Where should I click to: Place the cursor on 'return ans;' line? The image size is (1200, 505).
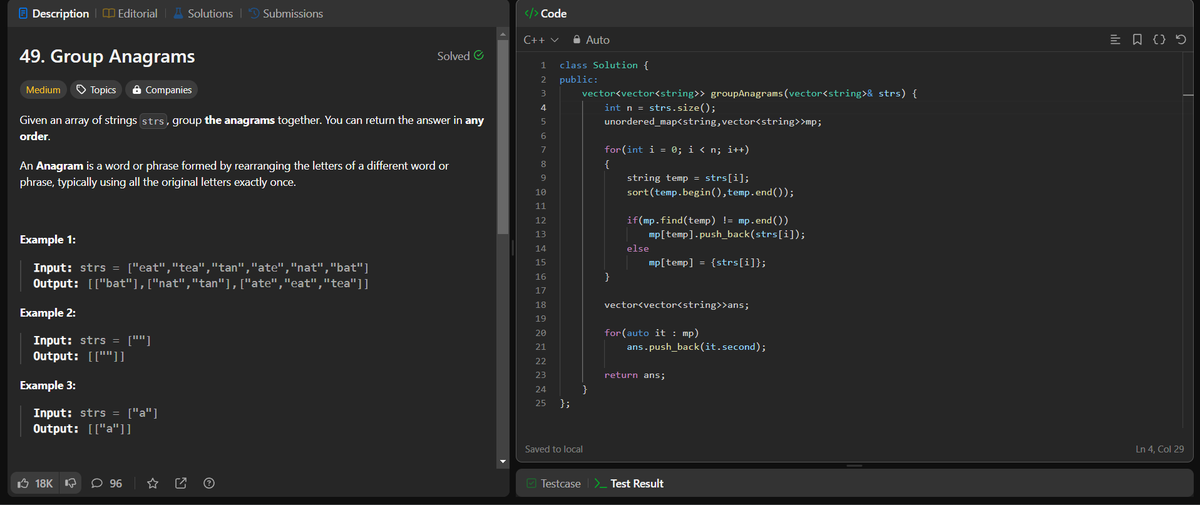pyautogui.click(x=635, y=375)
